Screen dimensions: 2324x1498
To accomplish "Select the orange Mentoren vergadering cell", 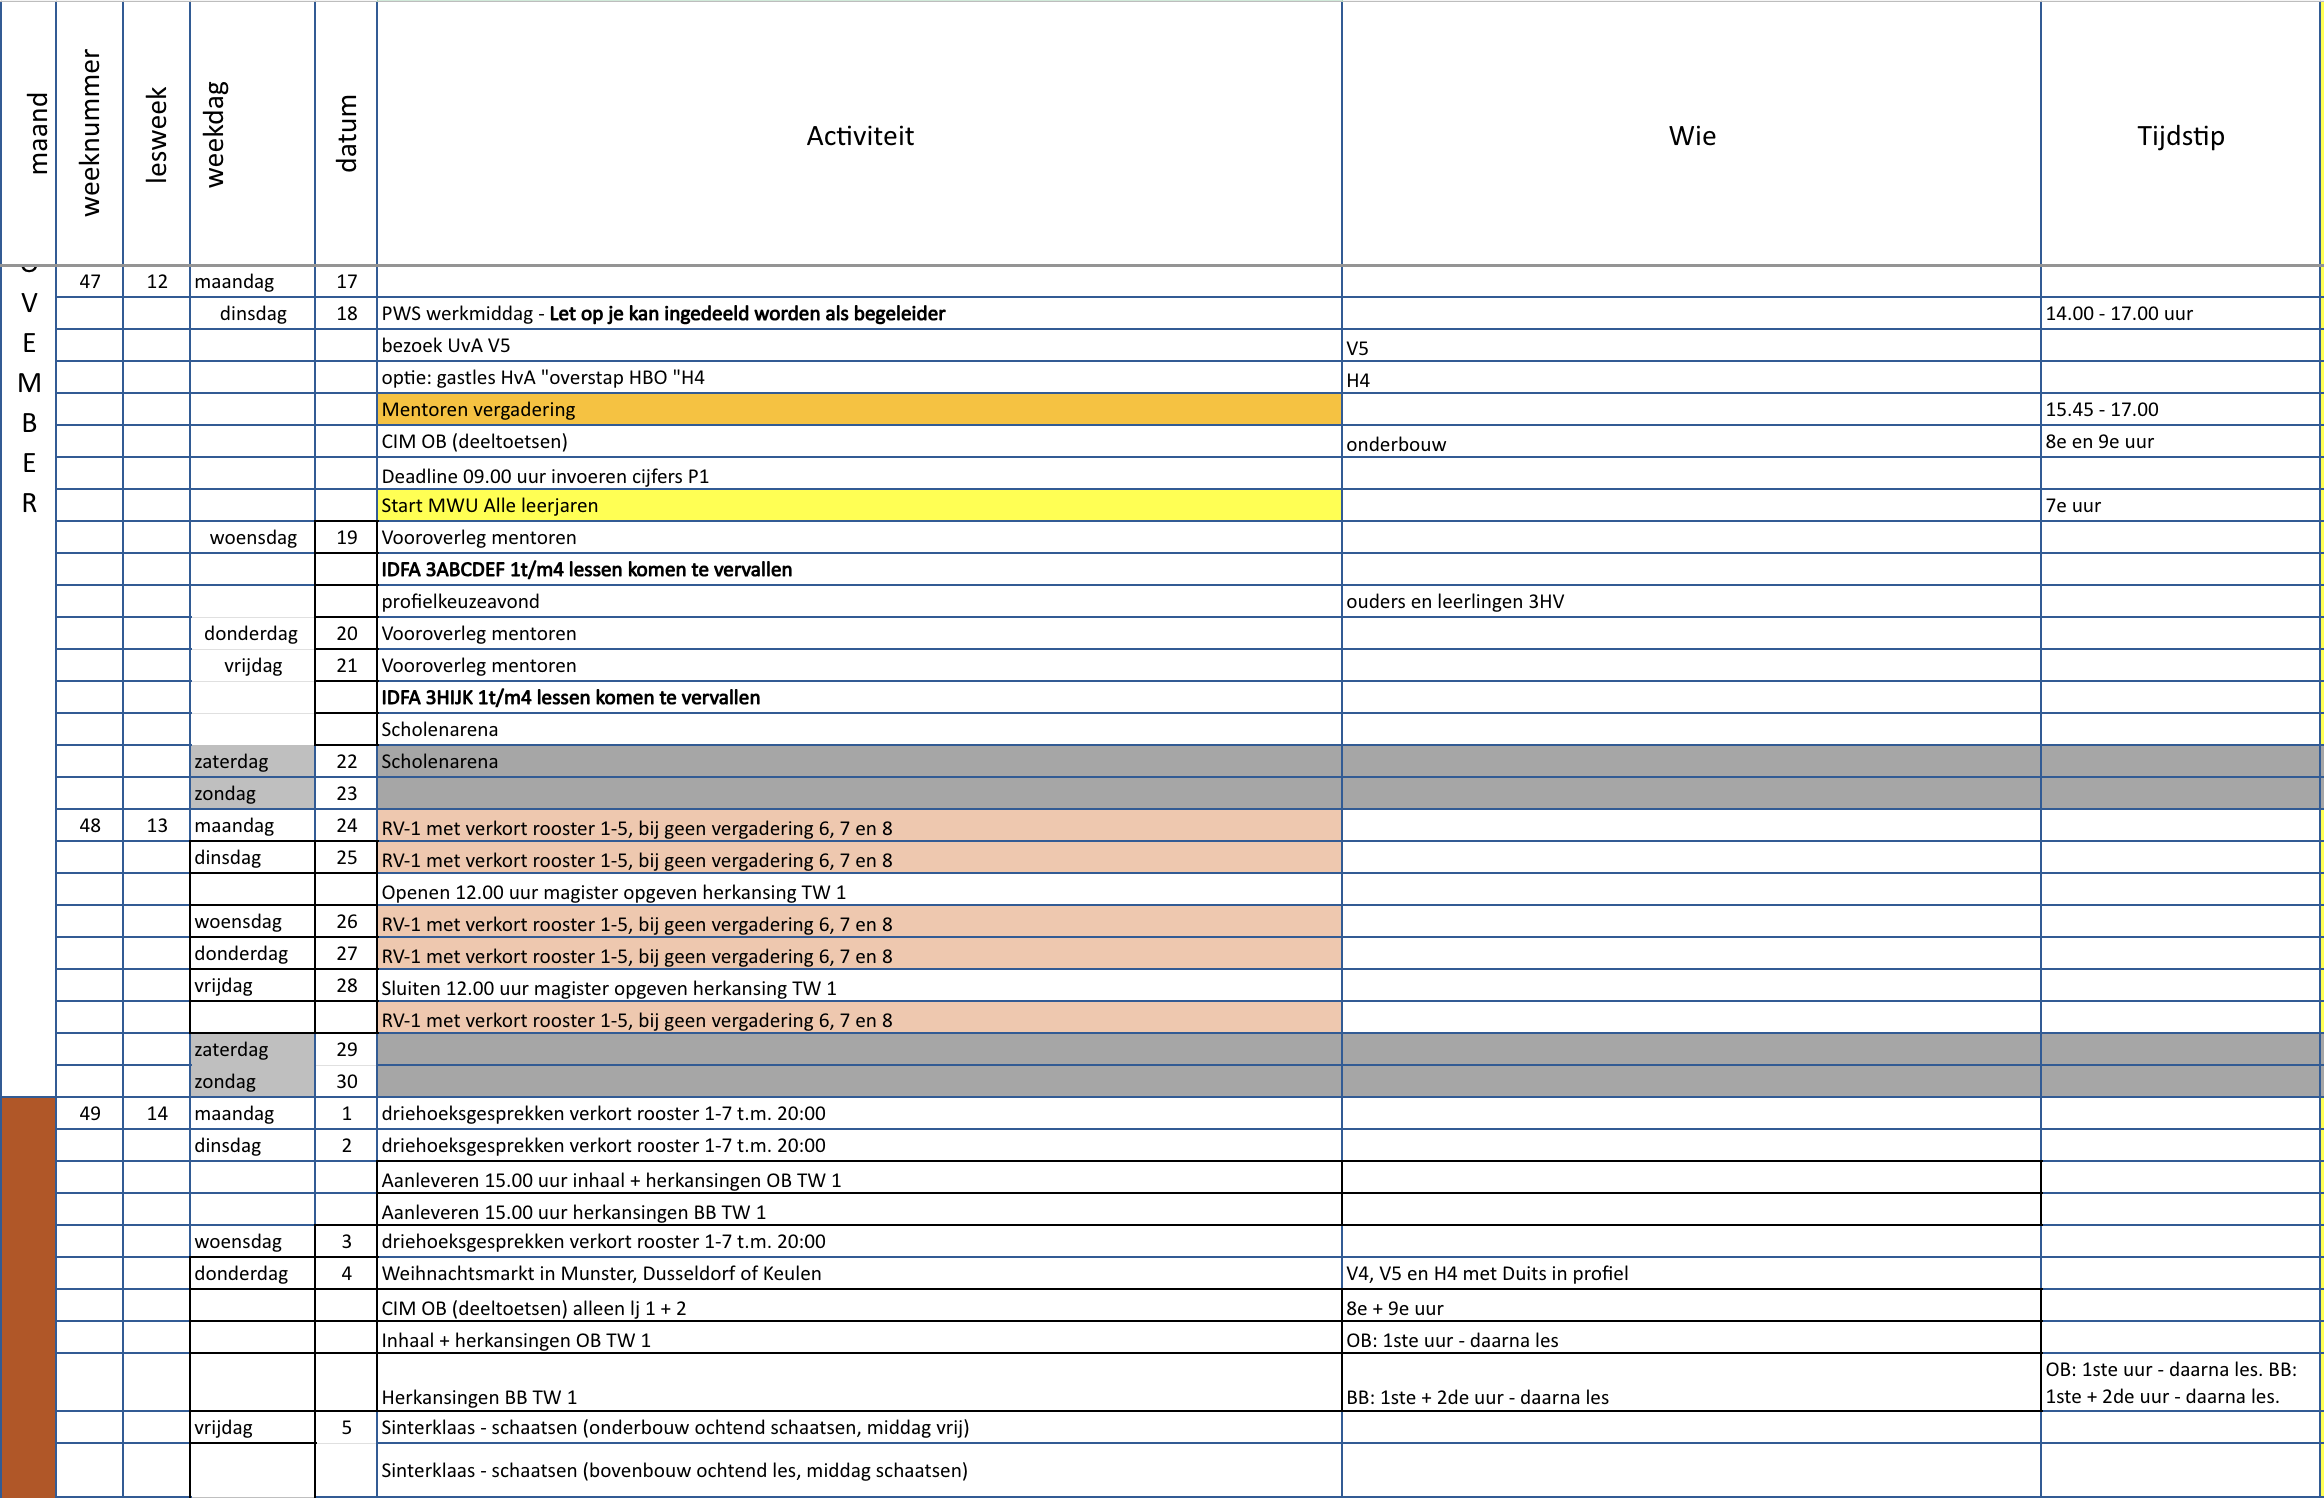I will pos(859,409).
